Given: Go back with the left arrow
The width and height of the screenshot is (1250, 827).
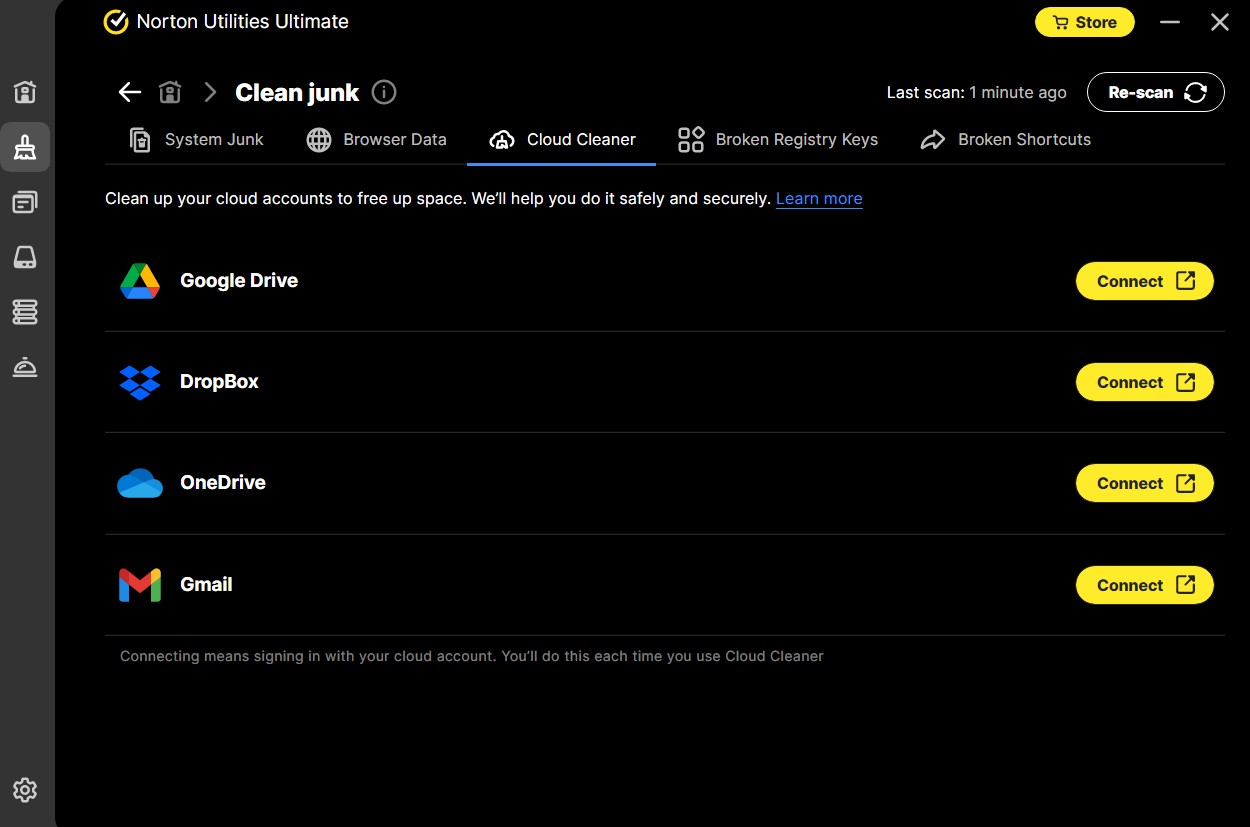Looking at the screenshot, I should 130,92.
